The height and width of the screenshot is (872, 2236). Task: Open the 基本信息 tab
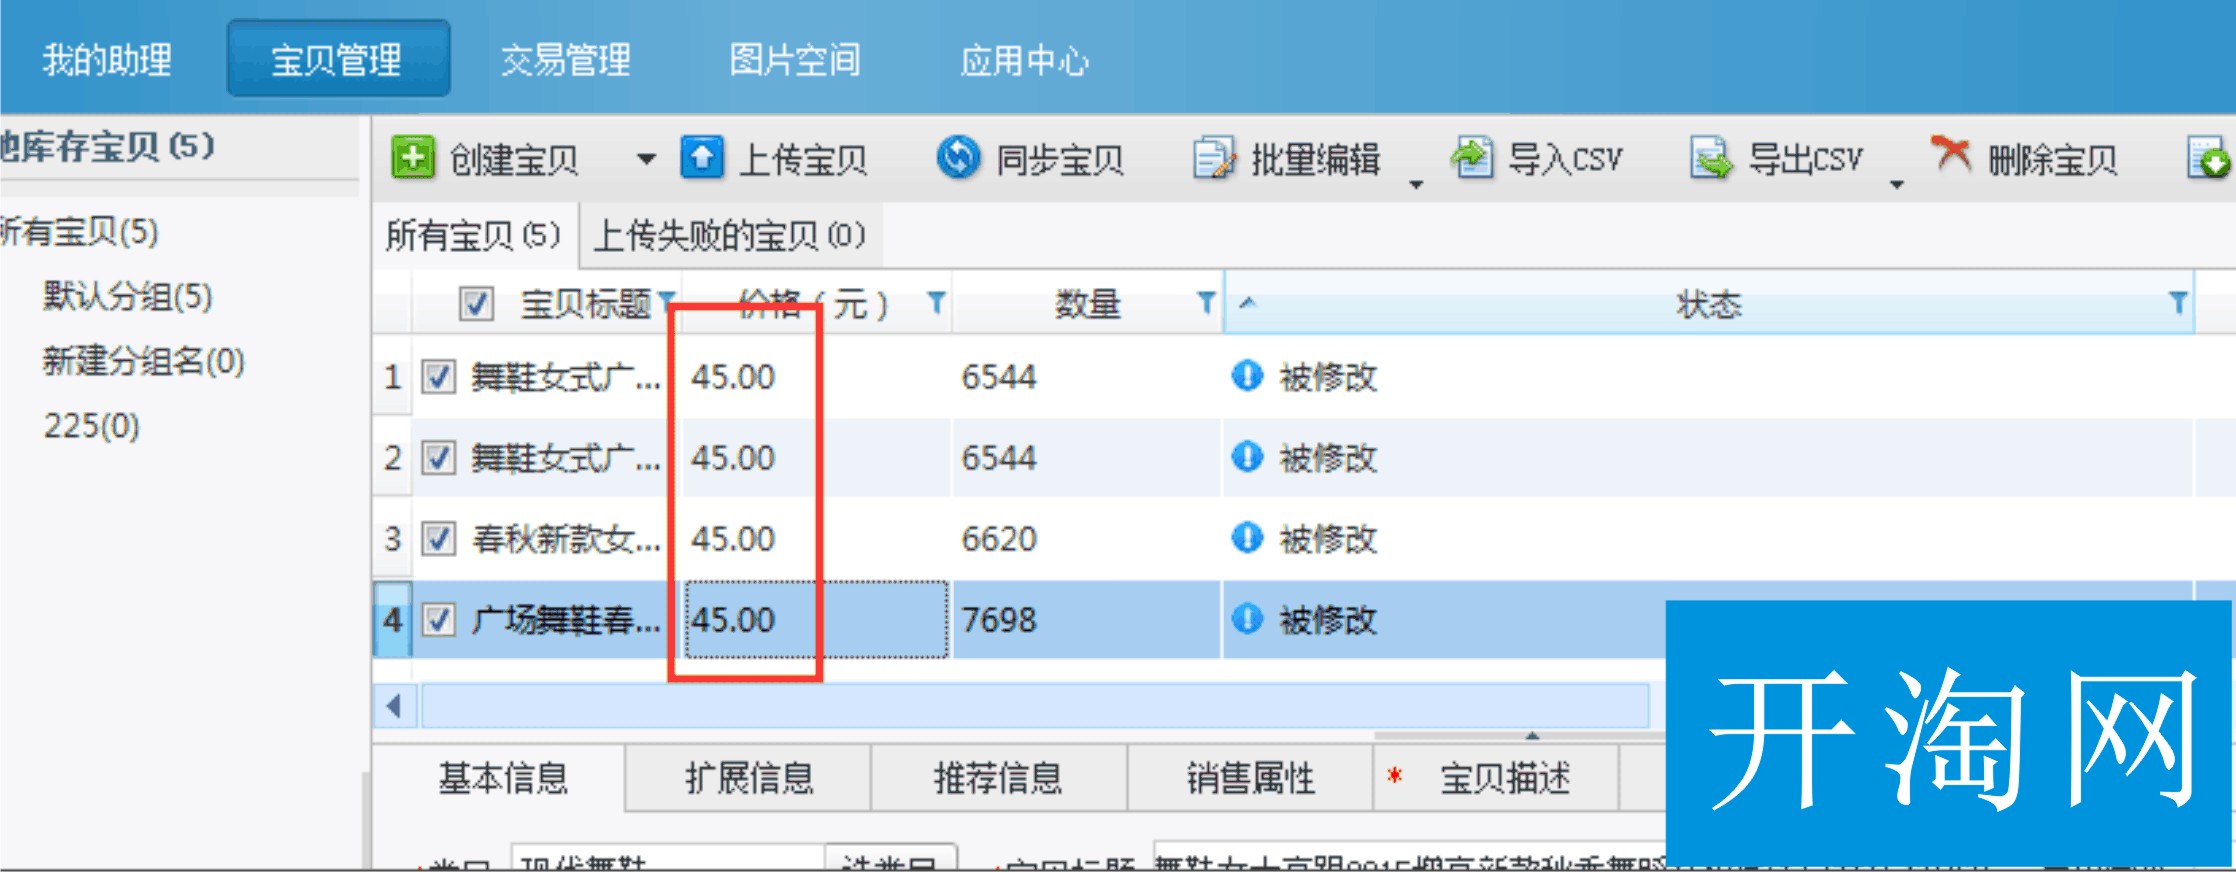click(503, 777)
